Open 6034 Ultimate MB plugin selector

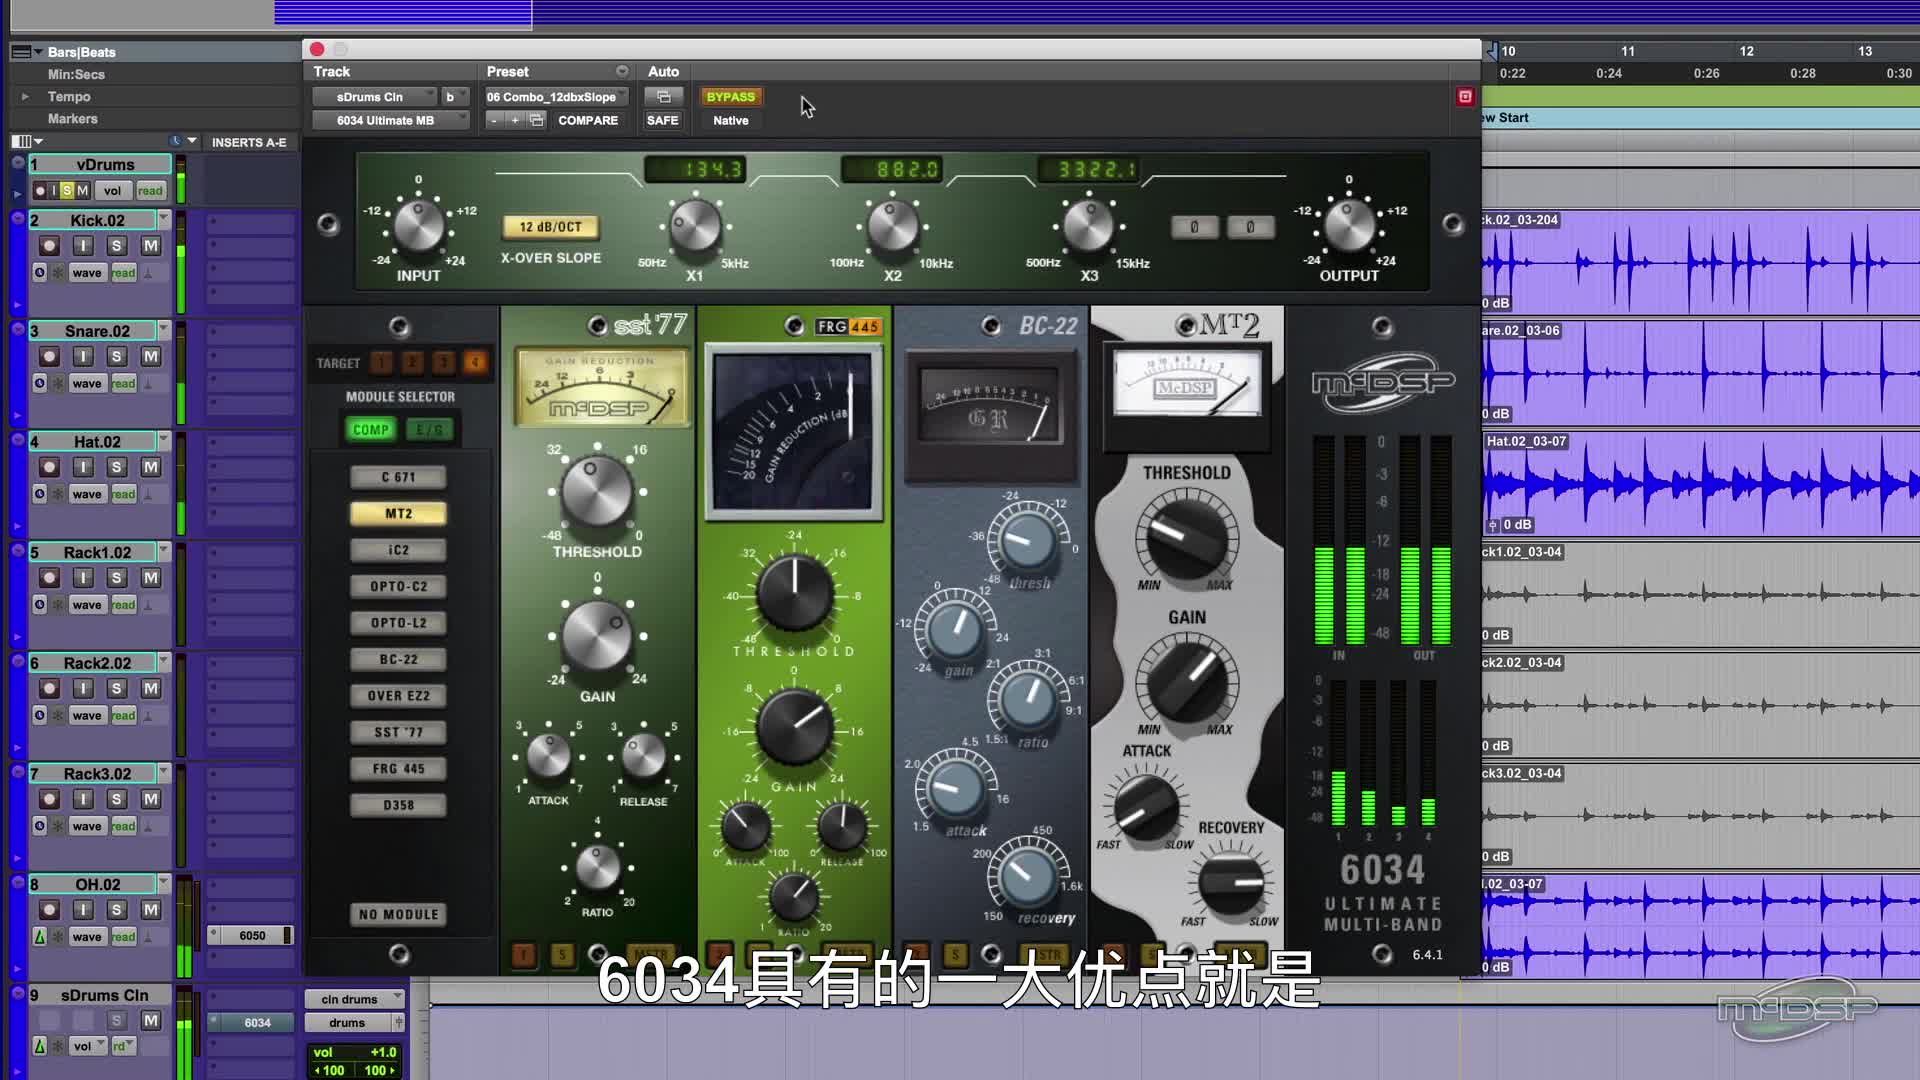pyautogui.click(x=390, y=120)
